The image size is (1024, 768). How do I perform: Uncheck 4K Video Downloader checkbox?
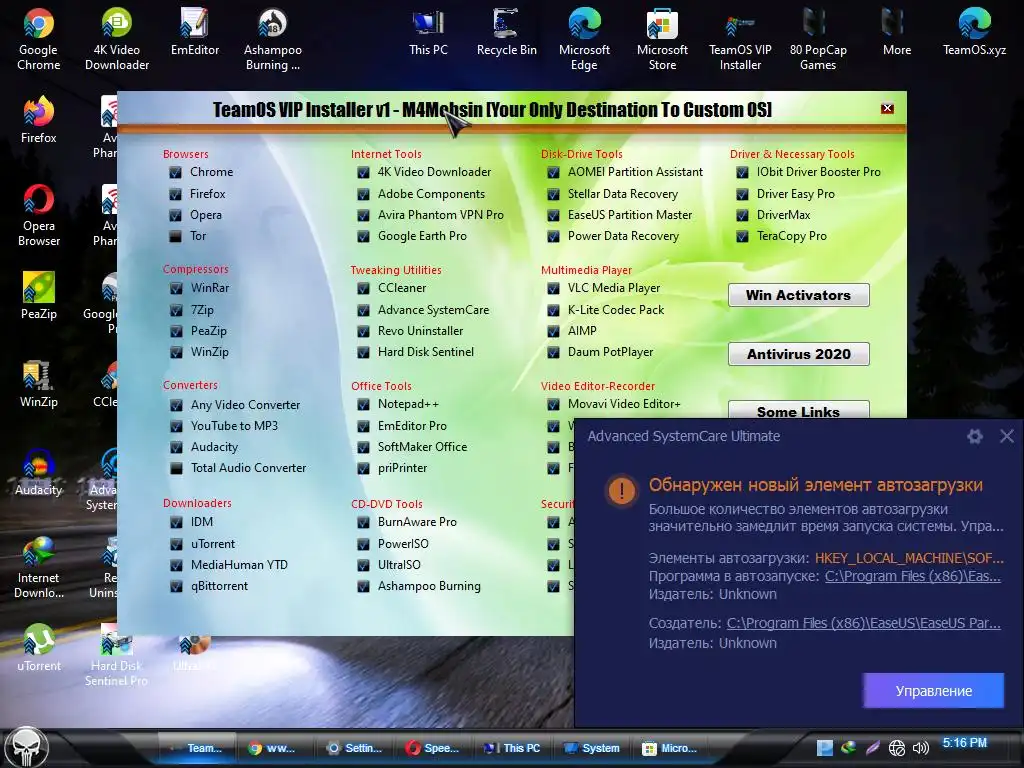click(x=363, y=172)
